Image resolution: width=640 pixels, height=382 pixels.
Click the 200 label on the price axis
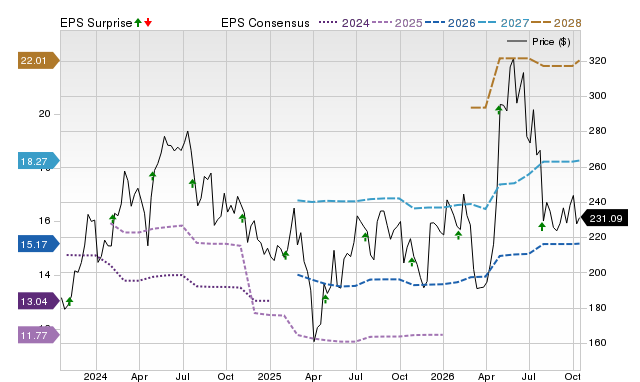click(597, 272)
